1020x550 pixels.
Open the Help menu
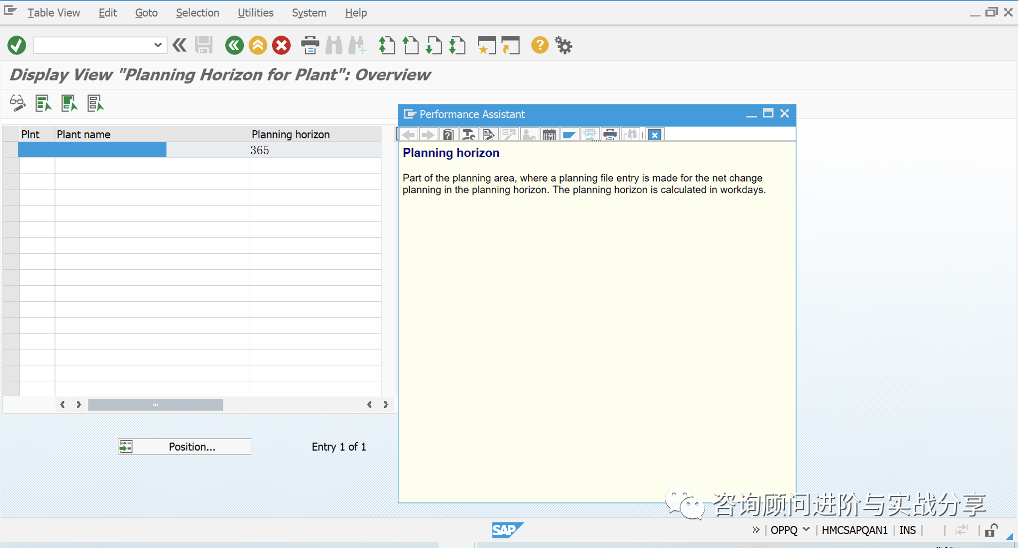coord(356,12)
